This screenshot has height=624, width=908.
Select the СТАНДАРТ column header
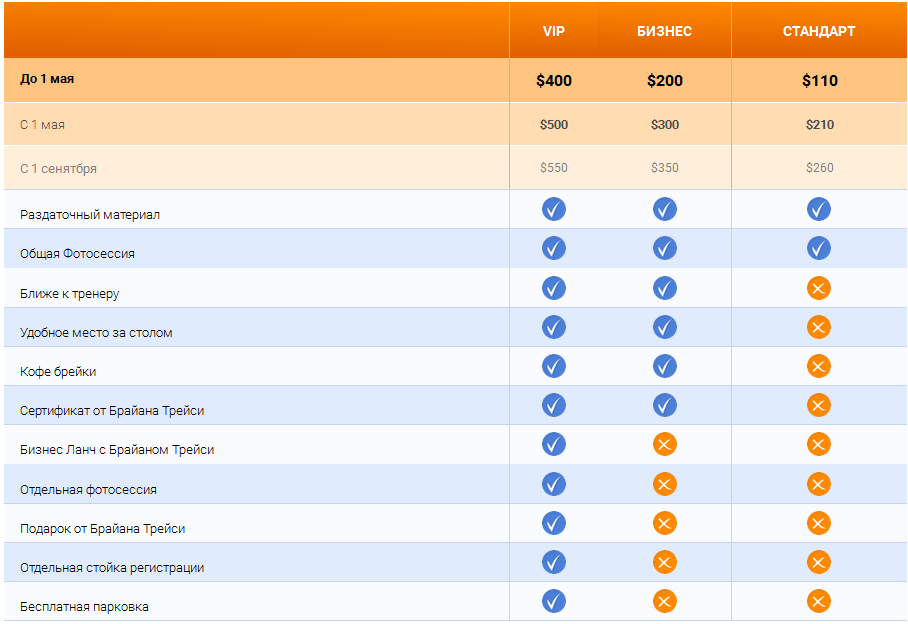pos(818,31)
